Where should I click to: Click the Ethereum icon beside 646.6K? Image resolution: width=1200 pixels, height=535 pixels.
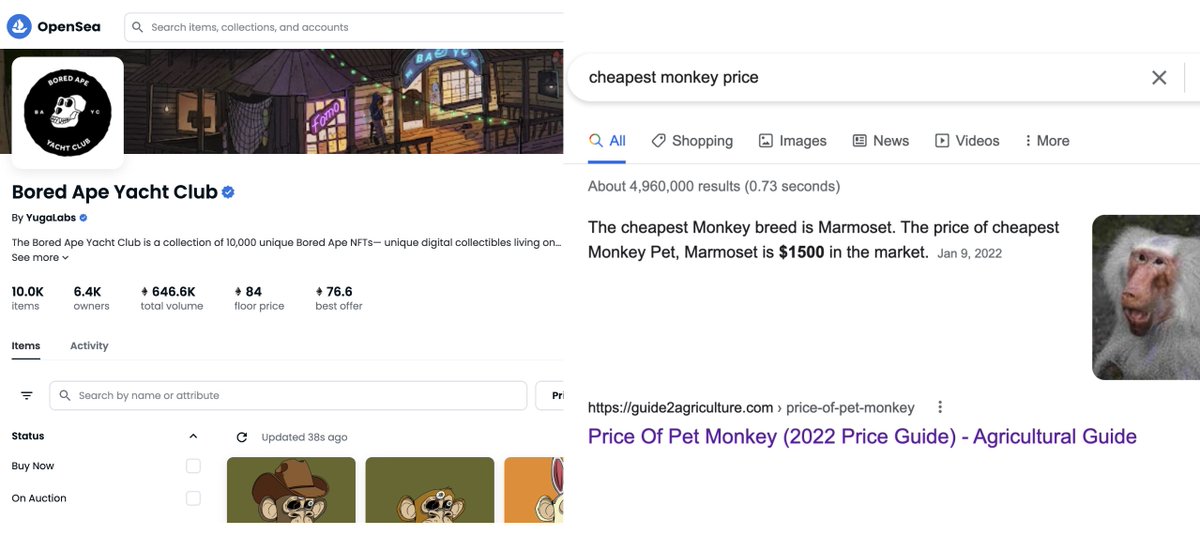145,292
